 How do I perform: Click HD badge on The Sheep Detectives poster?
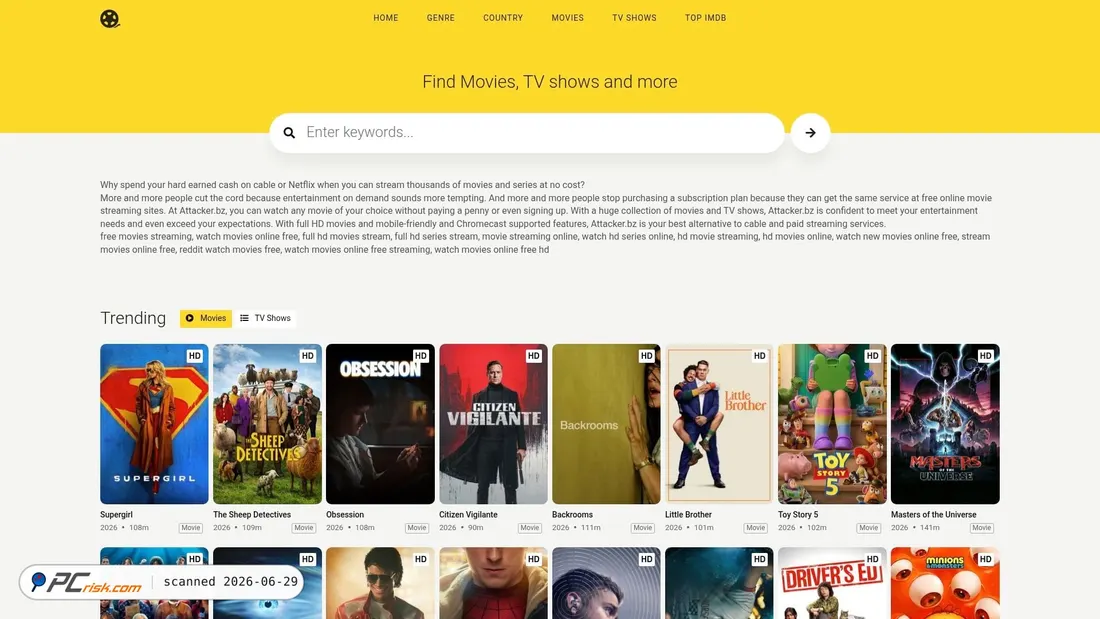[307, 356]
